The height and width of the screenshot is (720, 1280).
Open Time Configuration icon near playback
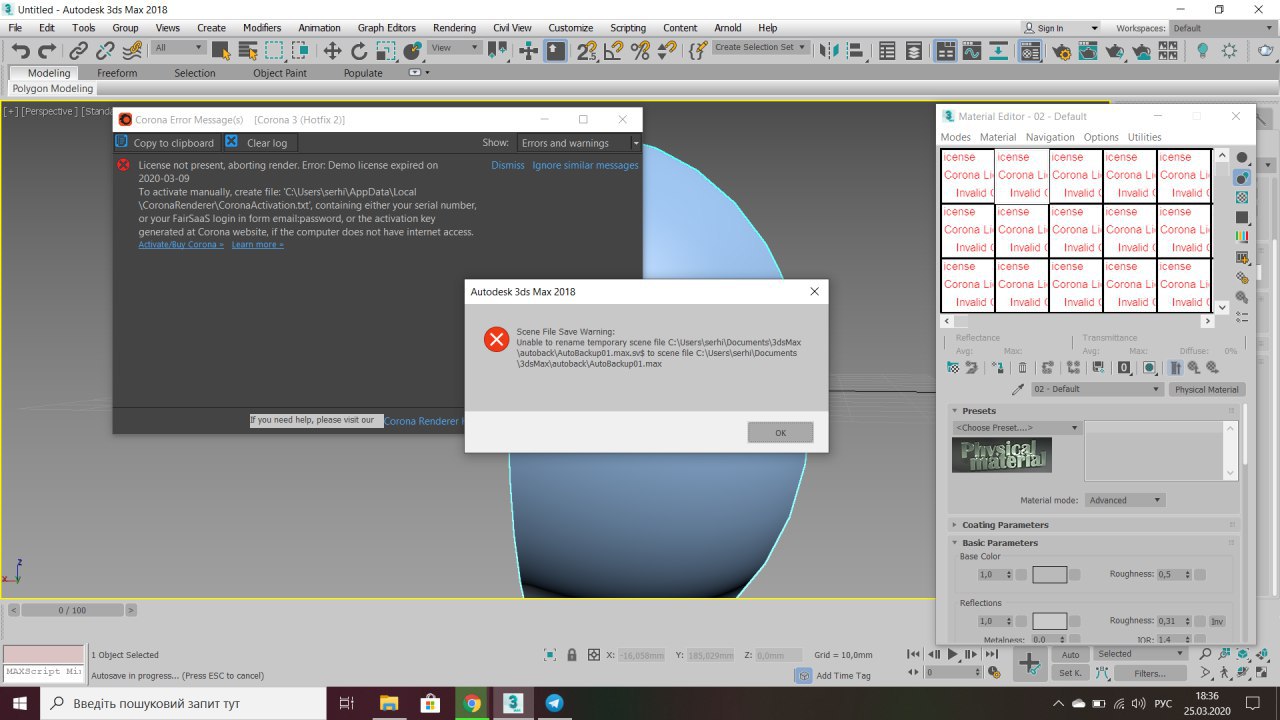coord(994,672)
